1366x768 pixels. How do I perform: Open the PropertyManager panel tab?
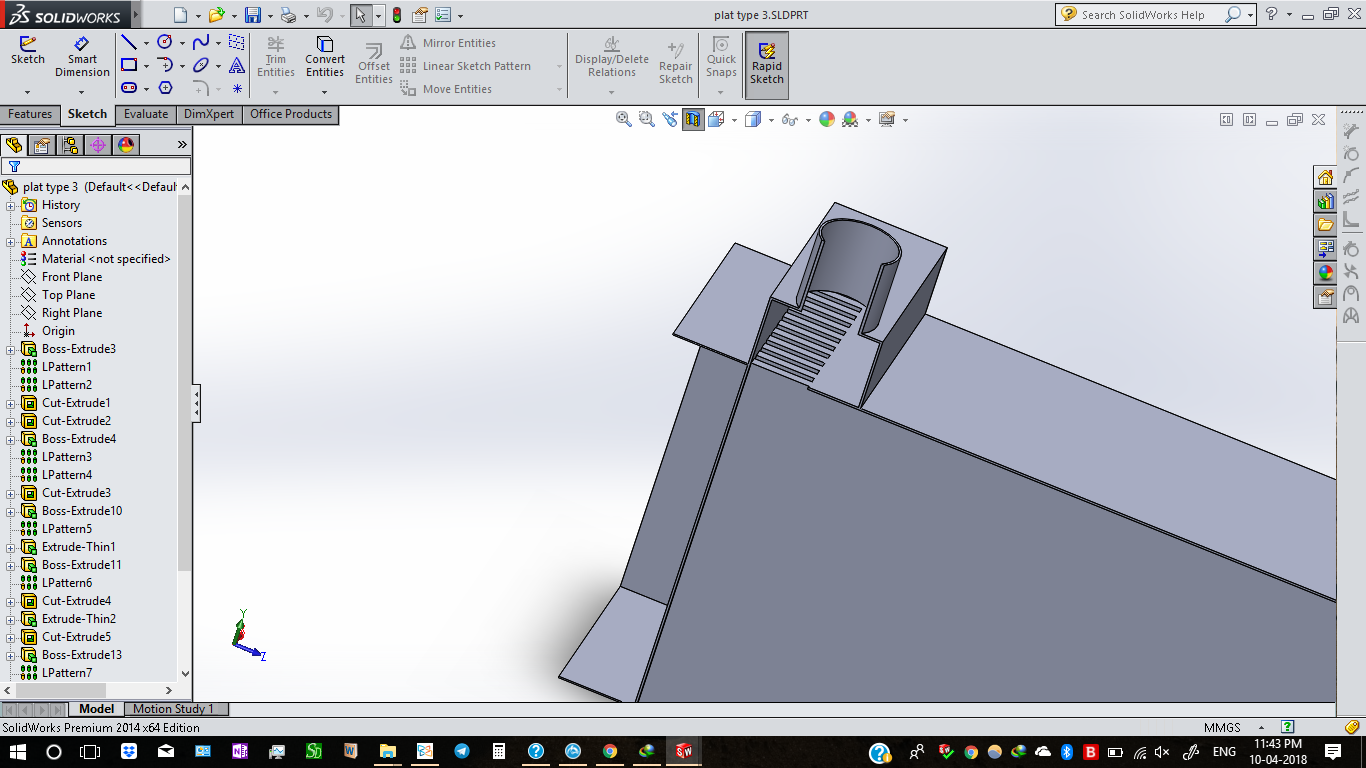(x=41, y=145)
